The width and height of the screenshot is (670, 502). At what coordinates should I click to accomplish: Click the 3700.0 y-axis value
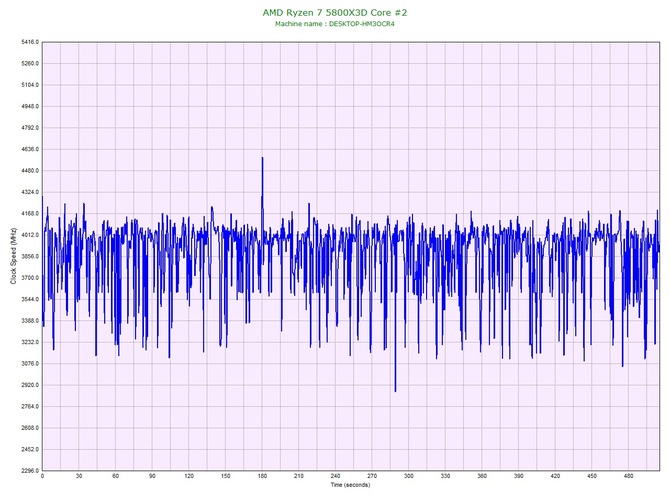coord(30,278)
